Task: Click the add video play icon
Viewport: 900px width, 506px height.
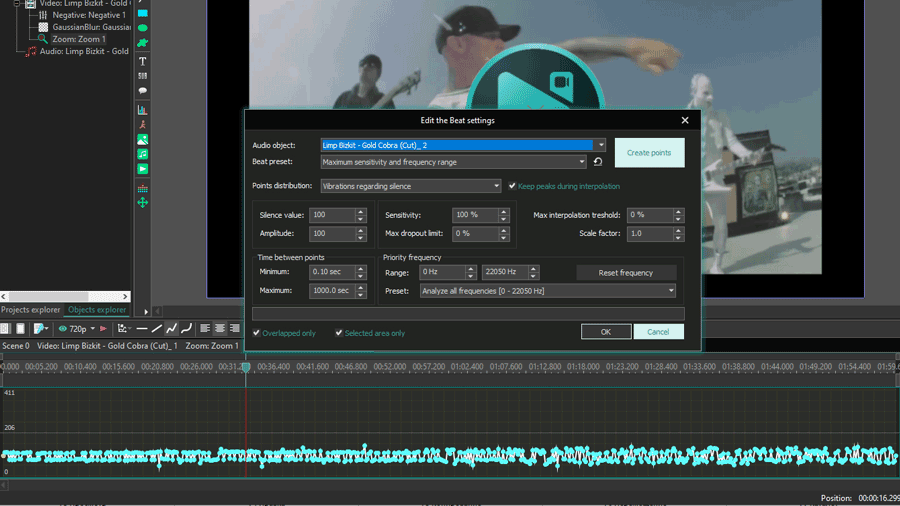Action: (142, 169)
